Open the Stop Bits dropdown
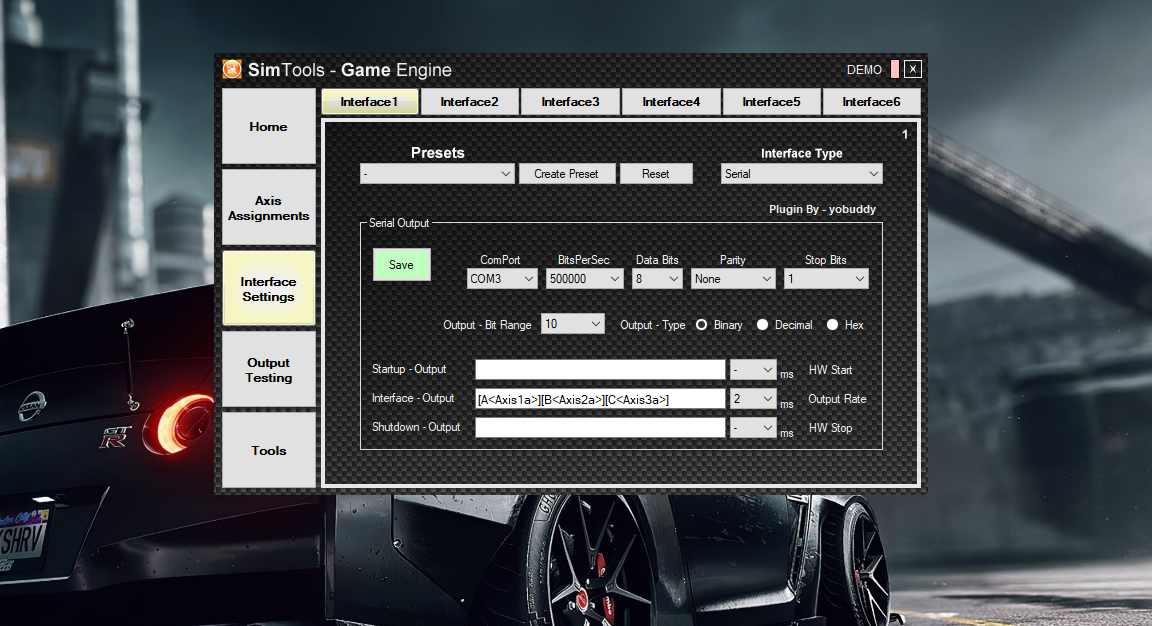The height and width of the screenshot is (626, 1152). (826, 279)
